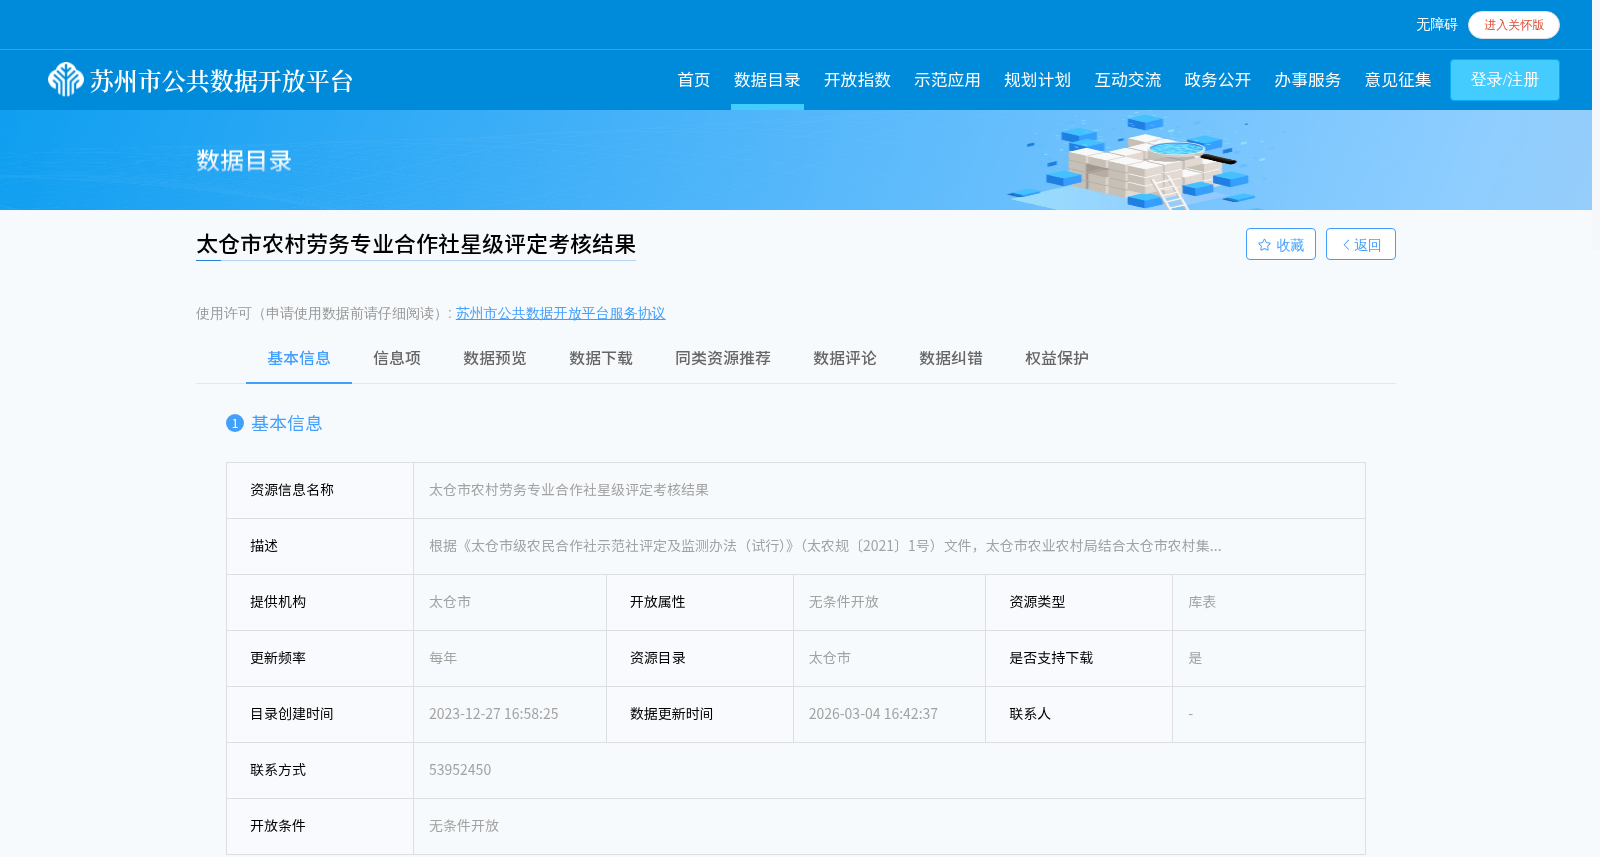Image resolution: width=1600 pixels, height=857 pixels.
Task: Click the 资源类型 label cell
Action: pyautogui.click(x=1079, y=602)
